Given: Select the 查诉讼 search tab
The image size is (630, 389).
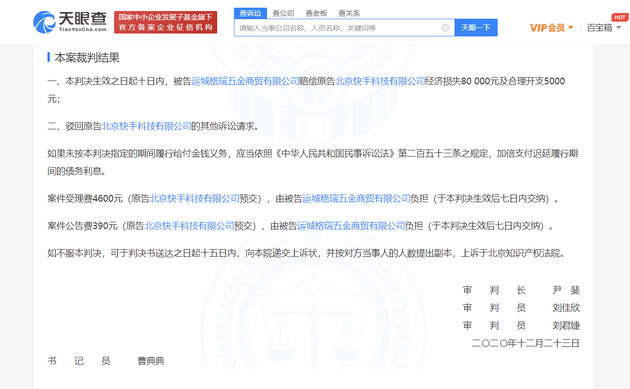Looking at the screenshot, I should click(250, 13).
